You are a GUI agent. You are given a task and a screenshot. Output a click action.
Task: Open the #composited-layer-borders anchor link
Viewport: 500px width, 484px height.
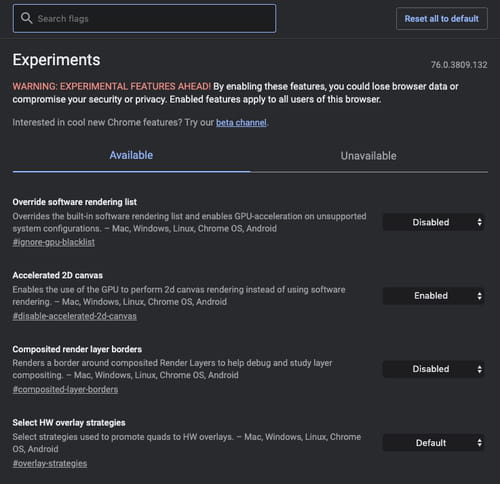(x=65, y=389)
